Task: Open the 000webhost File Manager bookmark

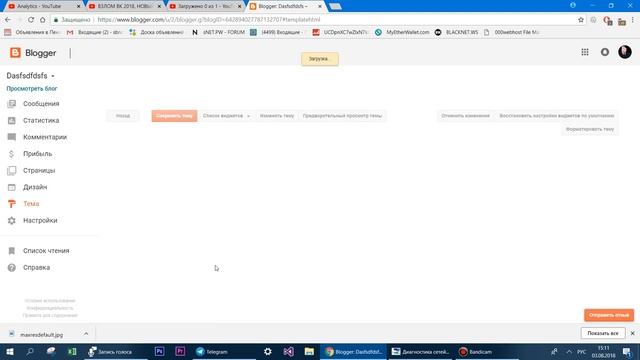Action: (x=511, y=32)
